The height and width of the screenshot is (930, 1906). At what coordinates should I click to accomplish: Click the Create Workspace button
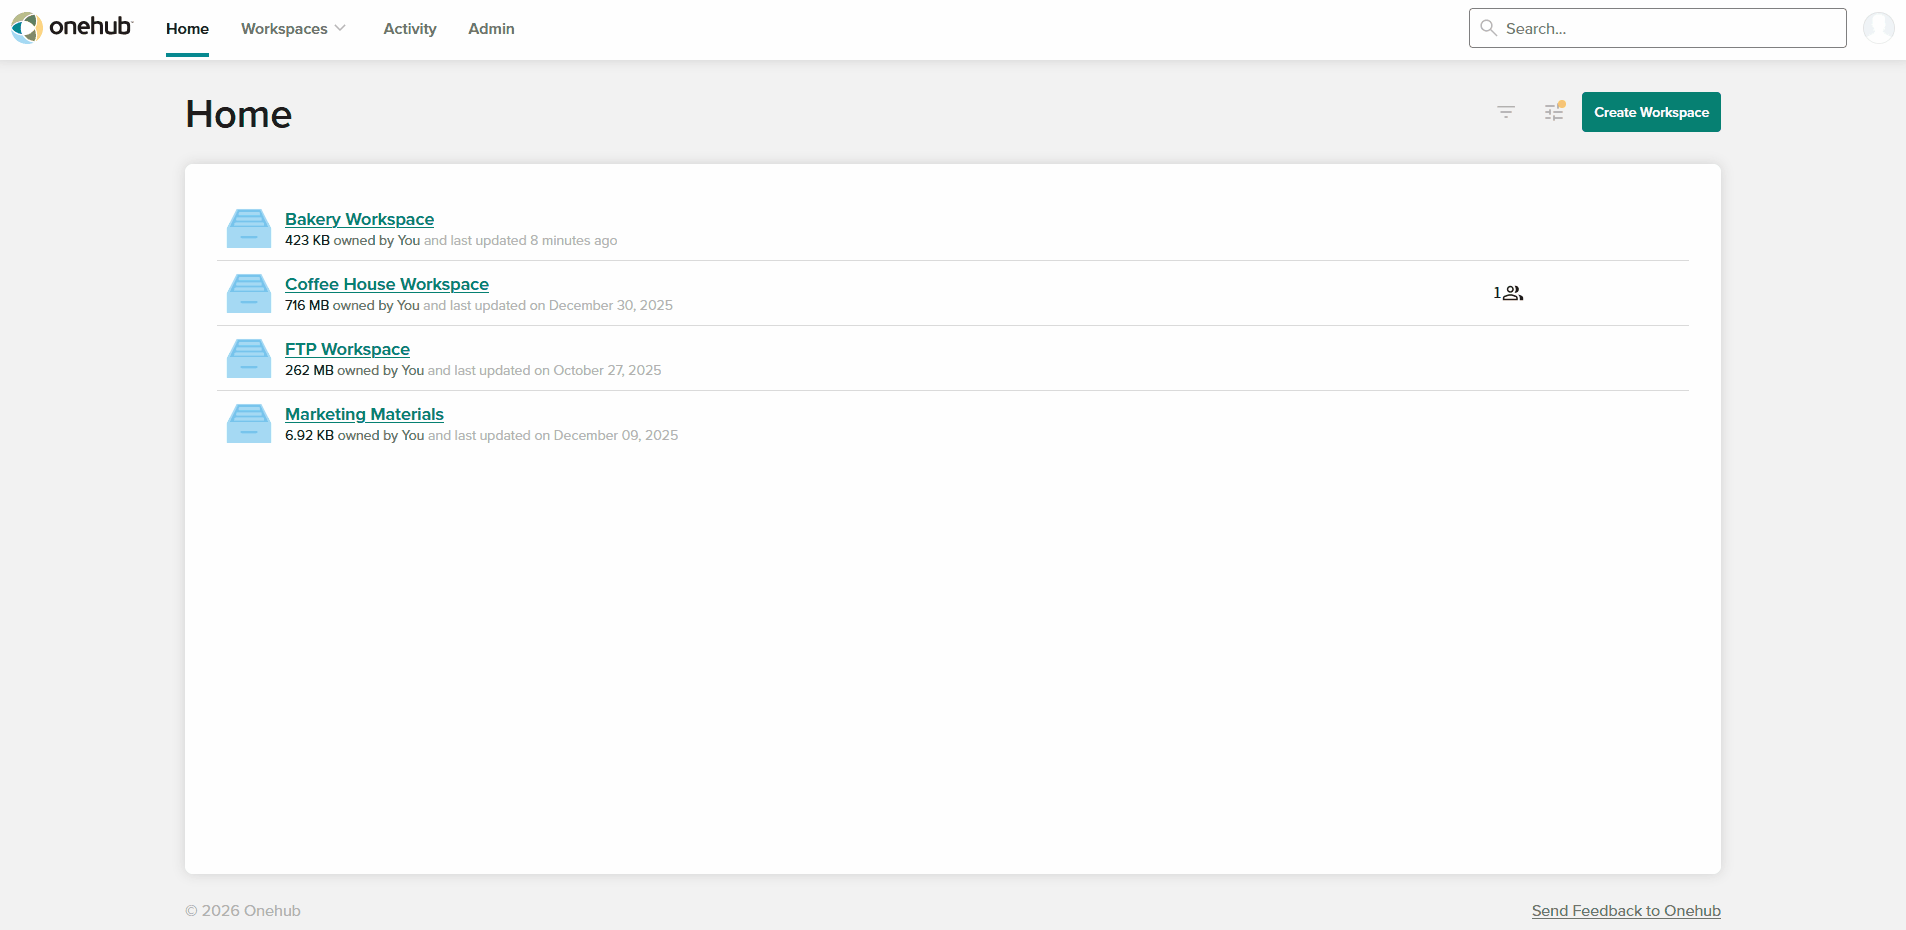pyautogui.click(x=1651, y=112)
